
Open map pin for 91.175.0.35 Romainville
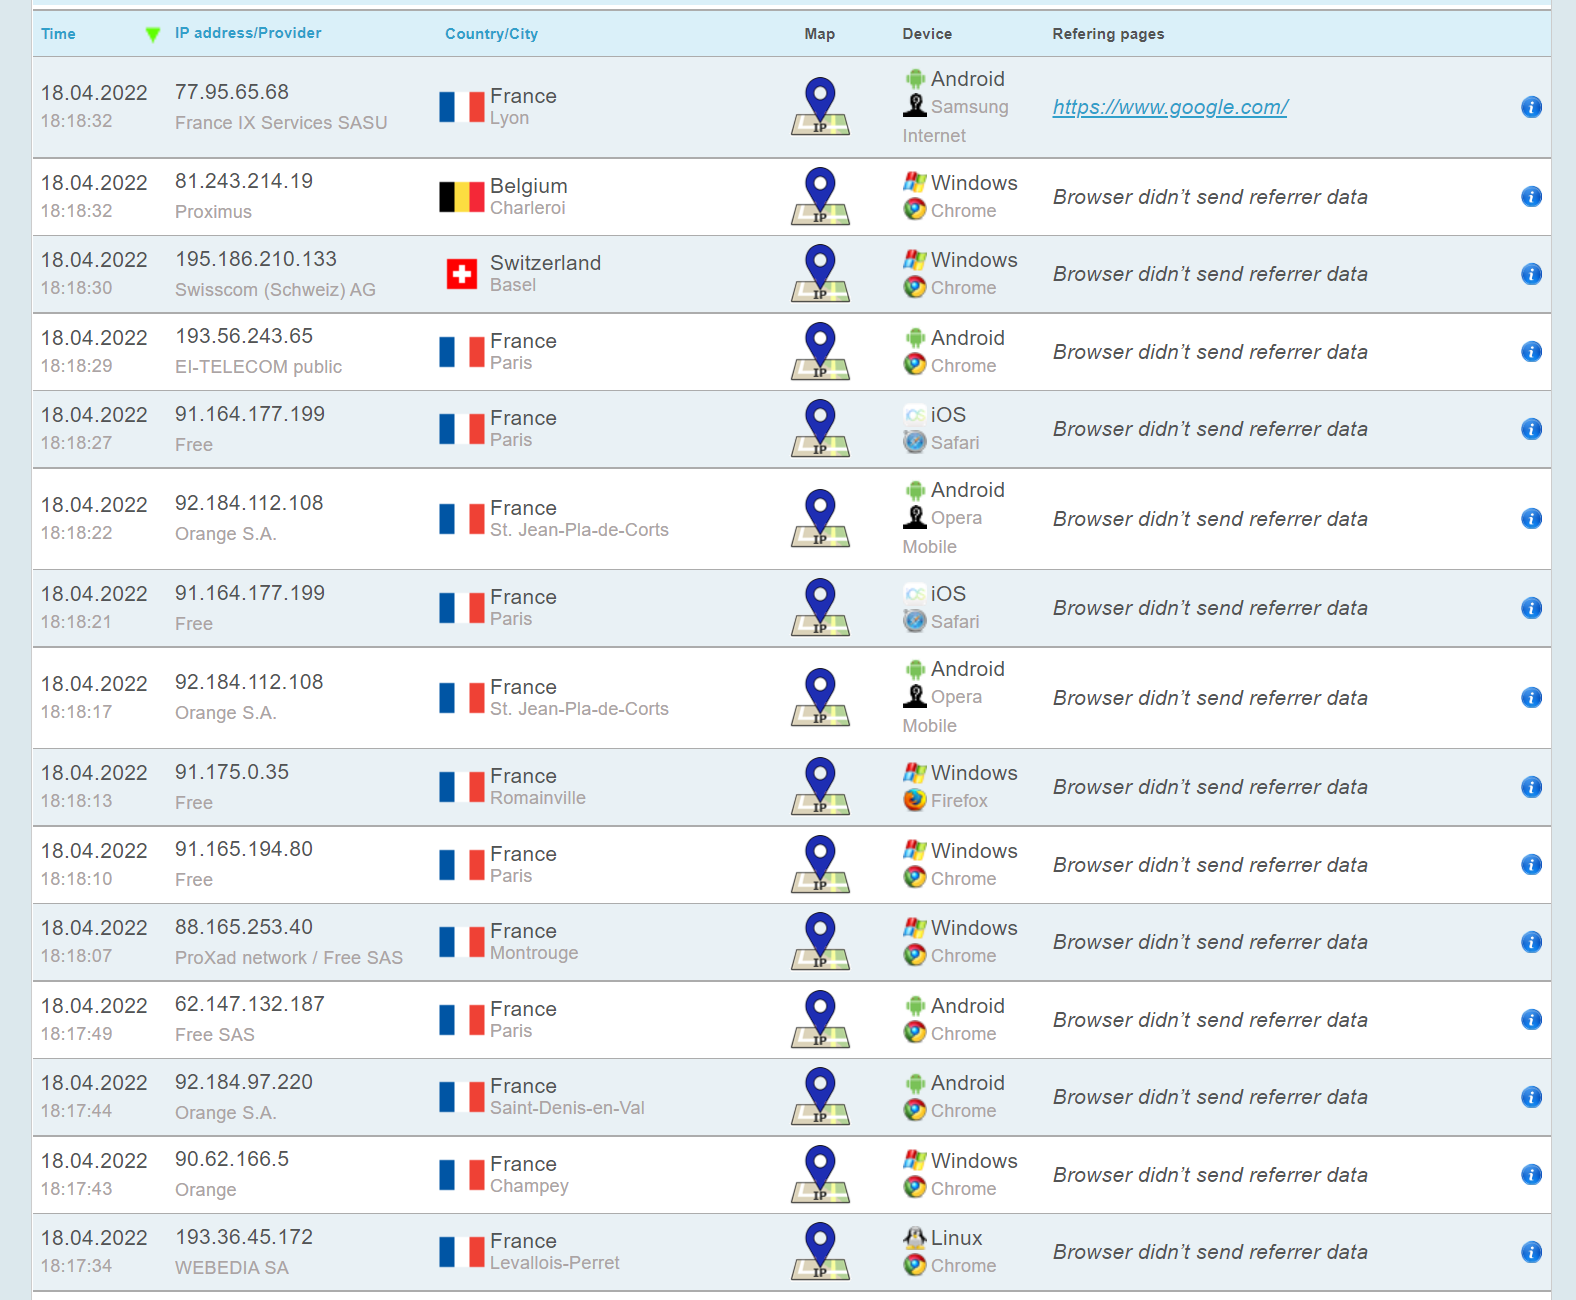820,786
